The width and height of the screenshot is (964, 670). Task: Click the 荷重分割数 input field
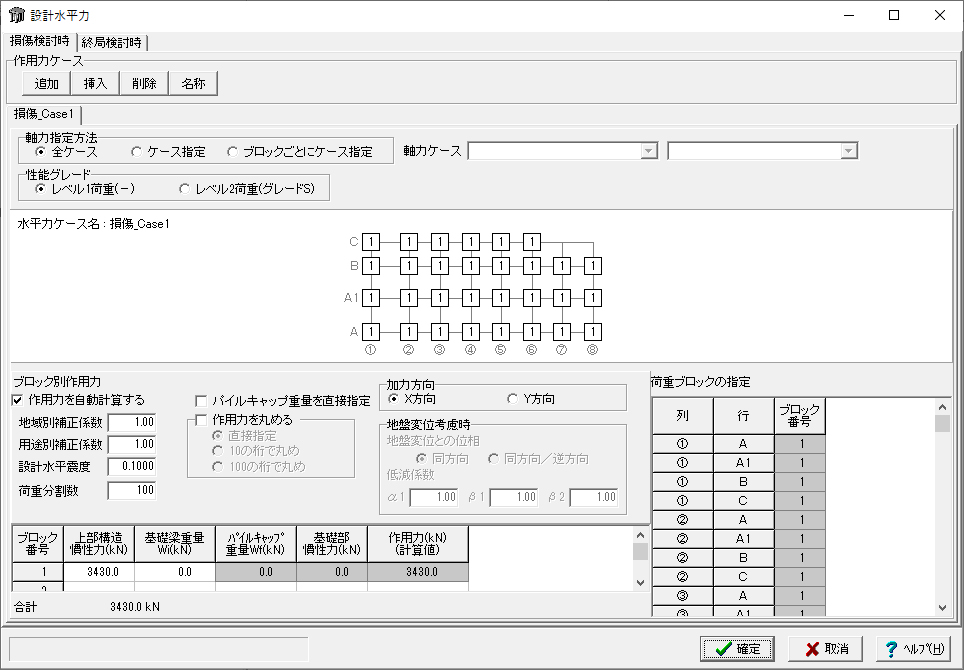point(132,490)
